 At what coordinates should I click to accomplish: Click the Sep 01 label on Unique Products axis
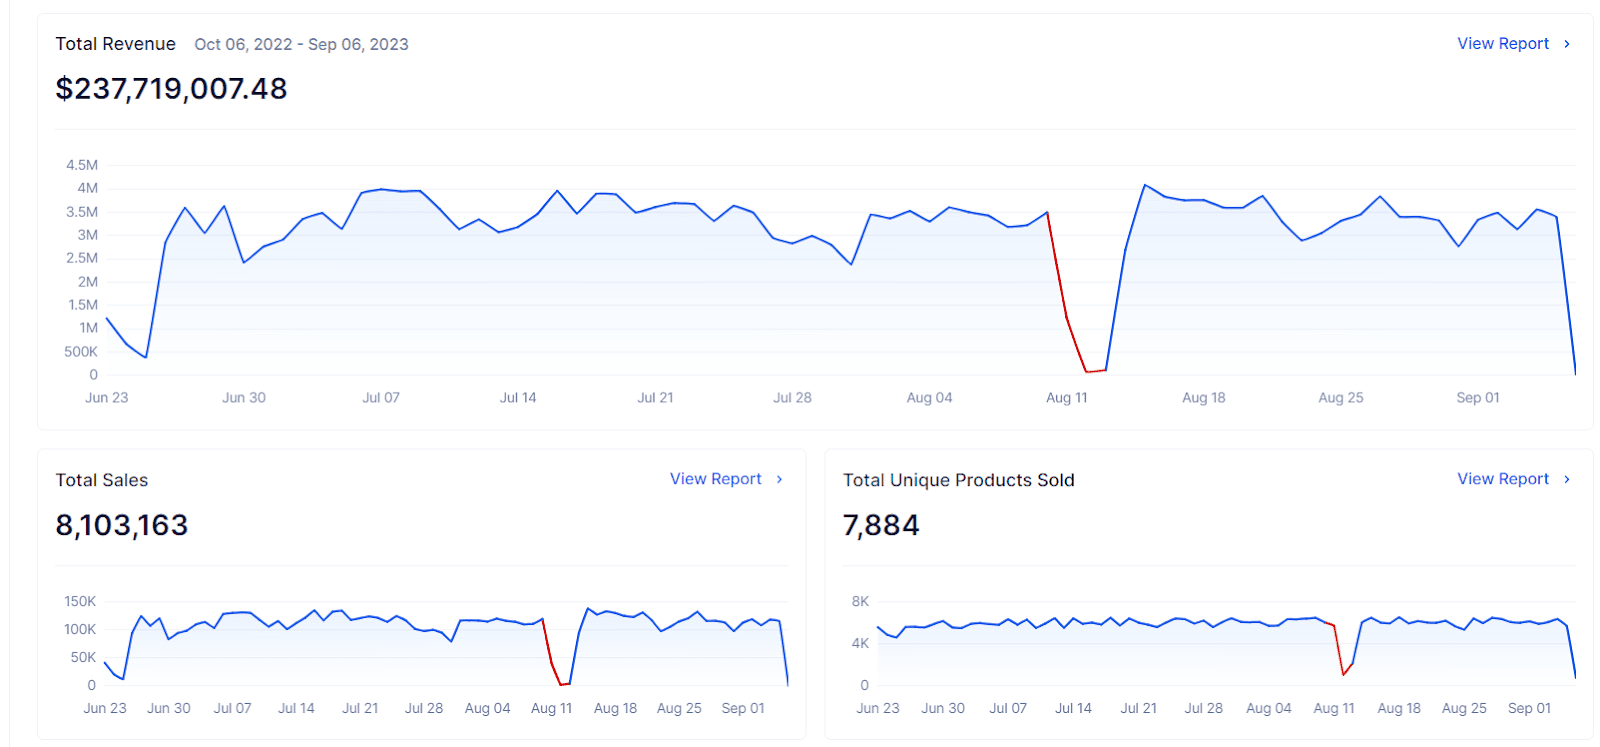point(1529,708)
